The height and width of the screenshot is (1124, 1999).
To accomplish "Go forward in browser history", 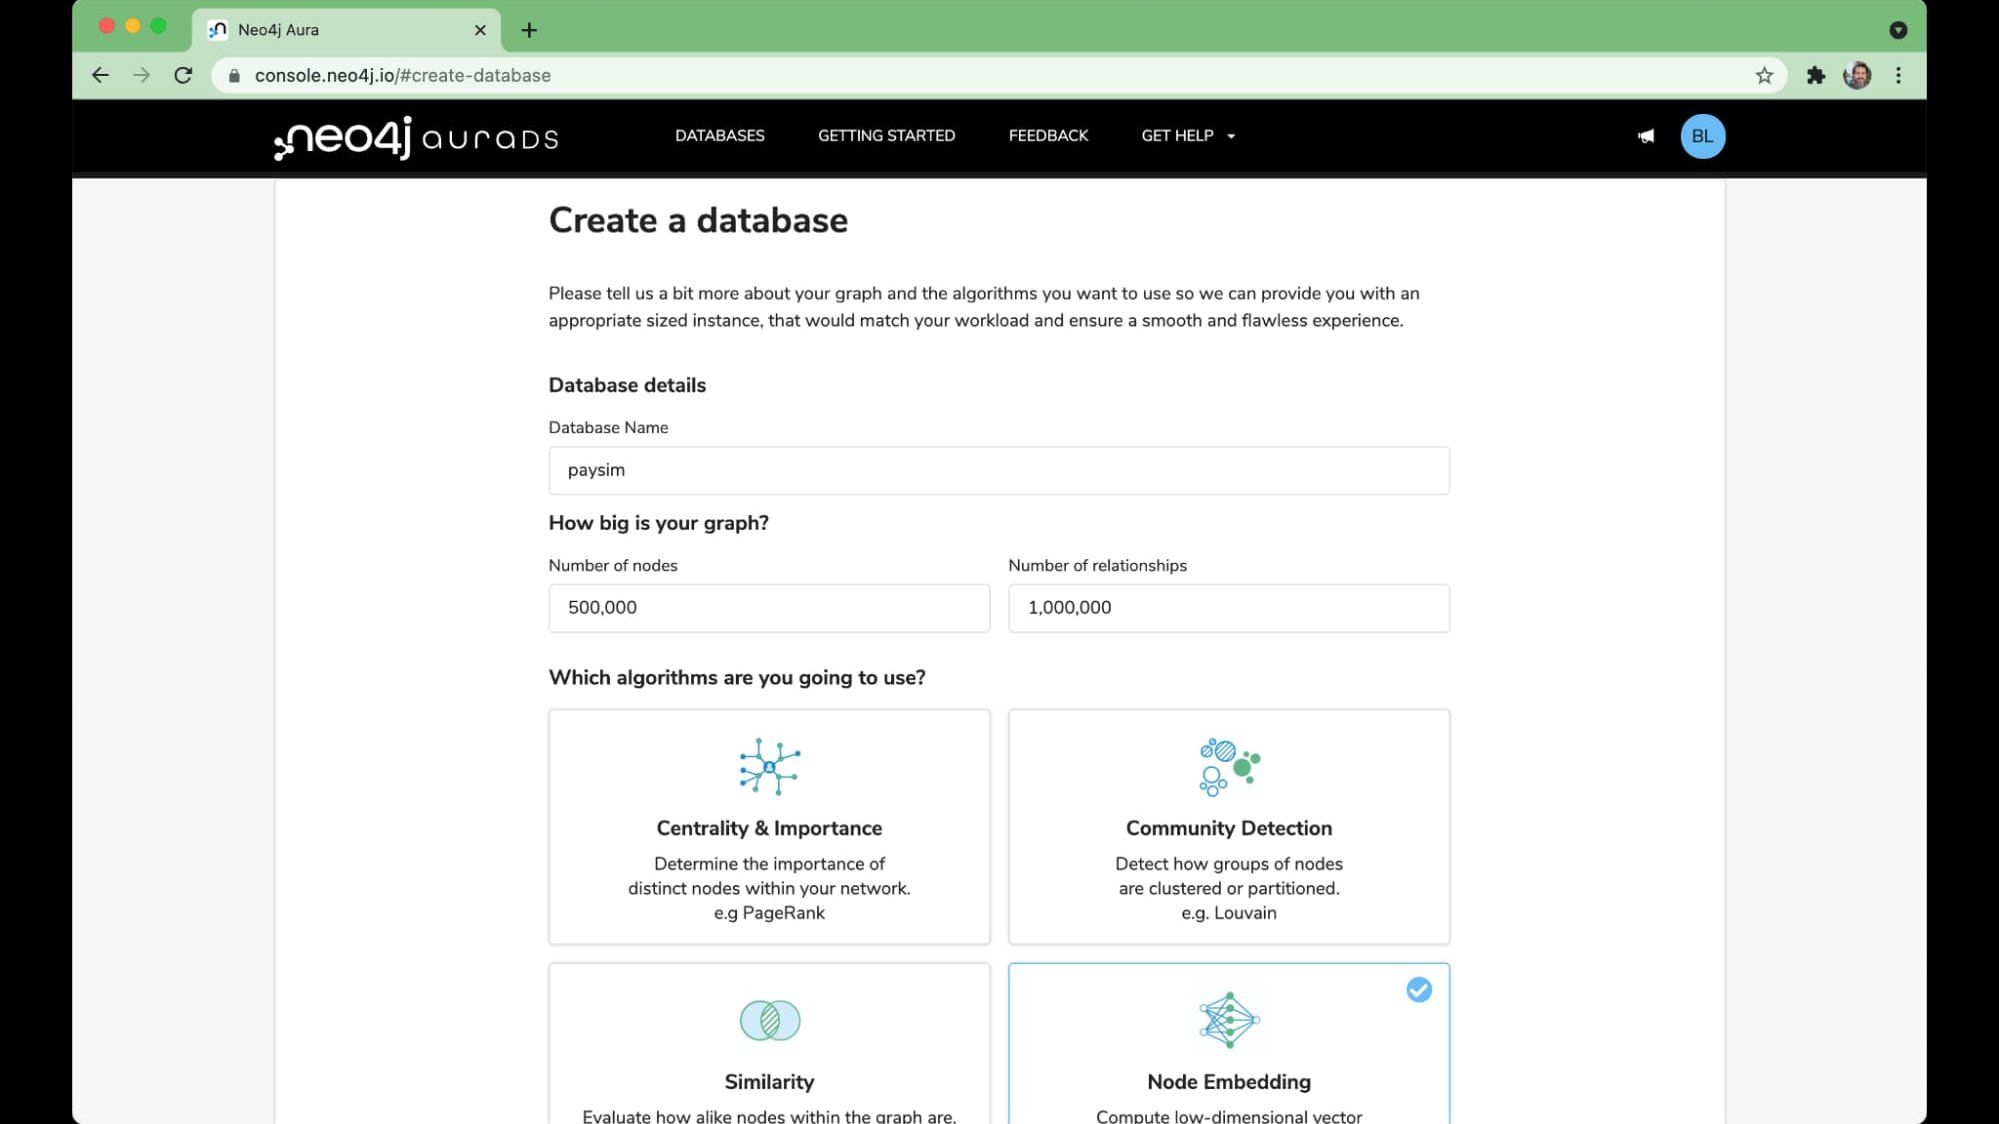I will pos(141,75).
